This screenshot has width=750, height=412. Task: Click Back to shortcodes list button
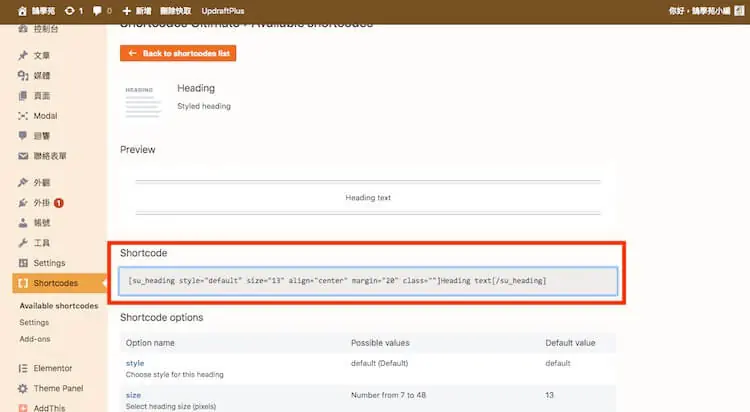[178, 53]
